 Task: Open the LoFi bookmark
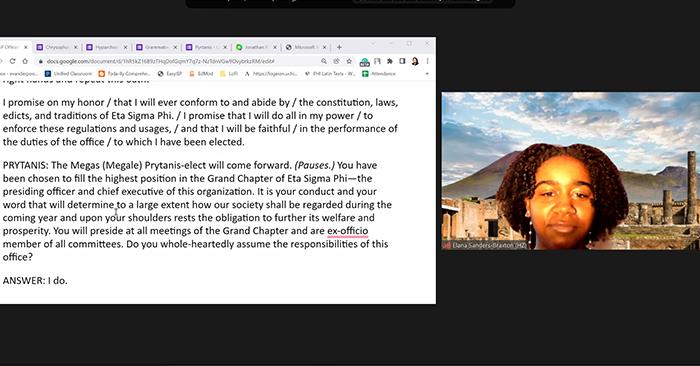(229, 74)
